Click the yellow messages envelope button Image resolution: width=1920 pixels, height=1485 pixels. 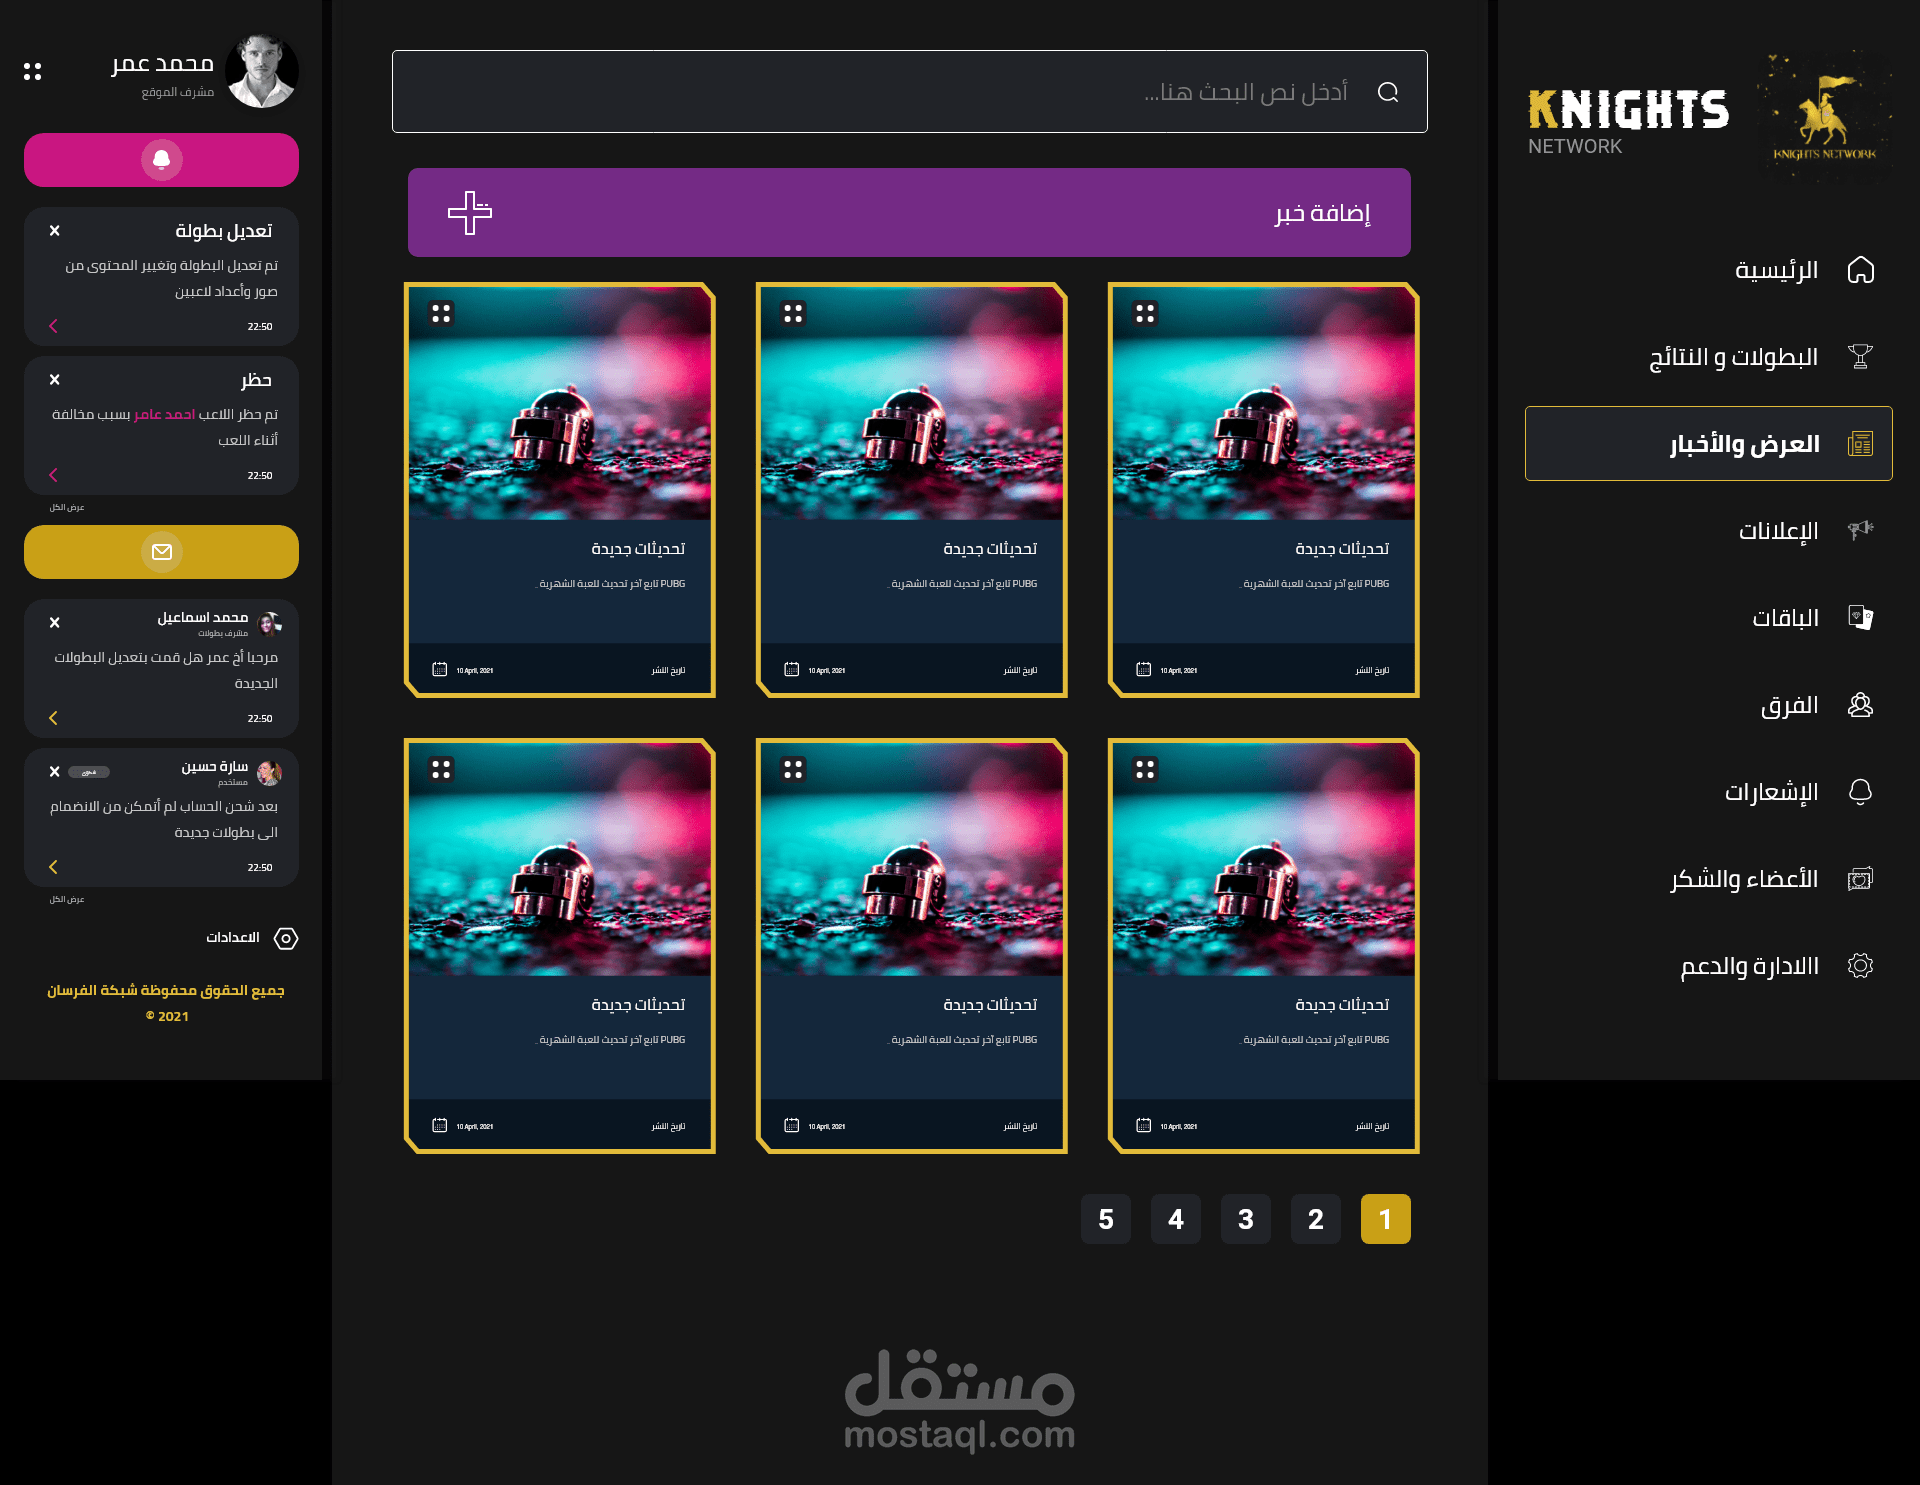161,552
